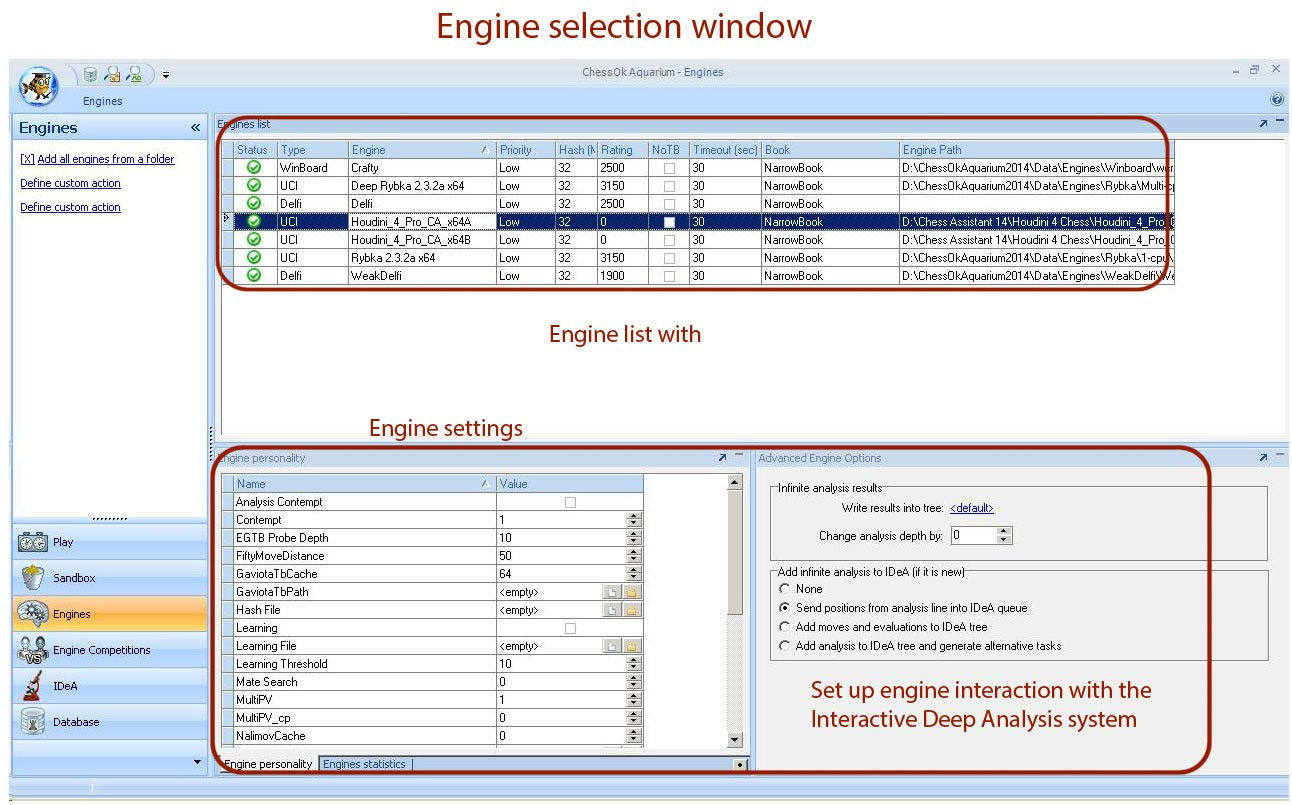
Task: Open the Play section icon in sidebar
Action: point(33,542)
